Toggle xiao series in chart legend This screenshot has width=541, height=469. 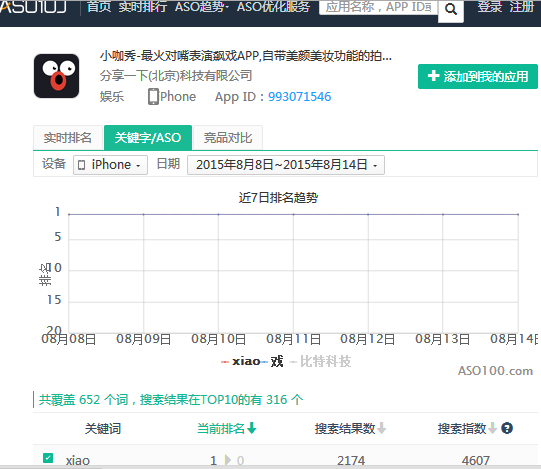pyautogui.click(x=240, y=361)
